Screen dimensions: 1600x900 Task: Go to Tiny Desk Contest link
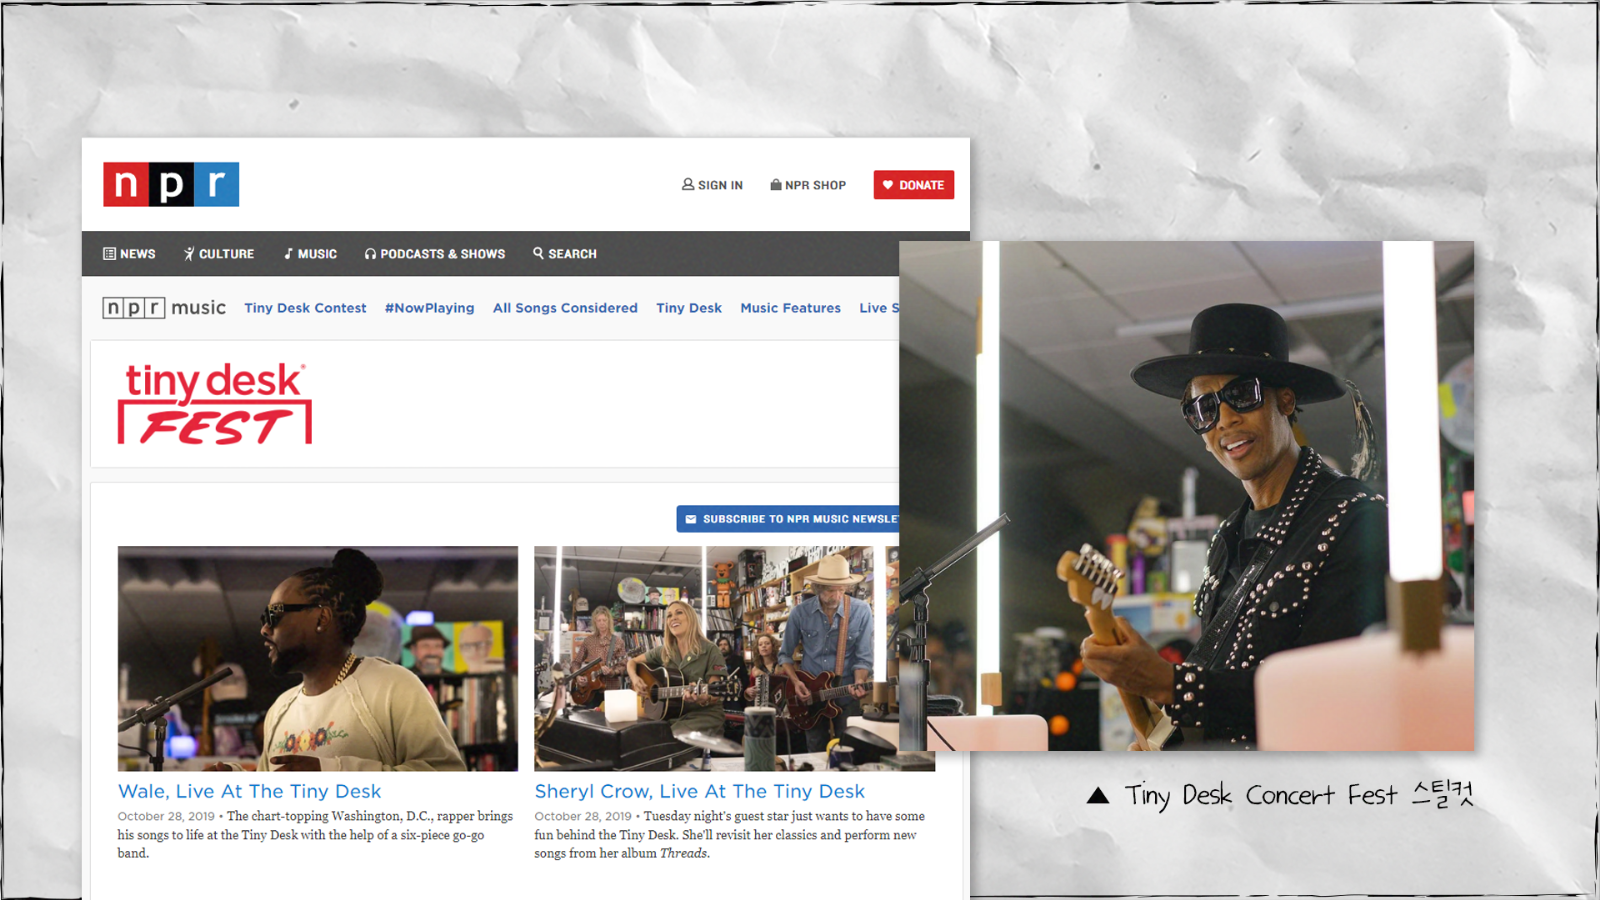(x=305, y=308)
